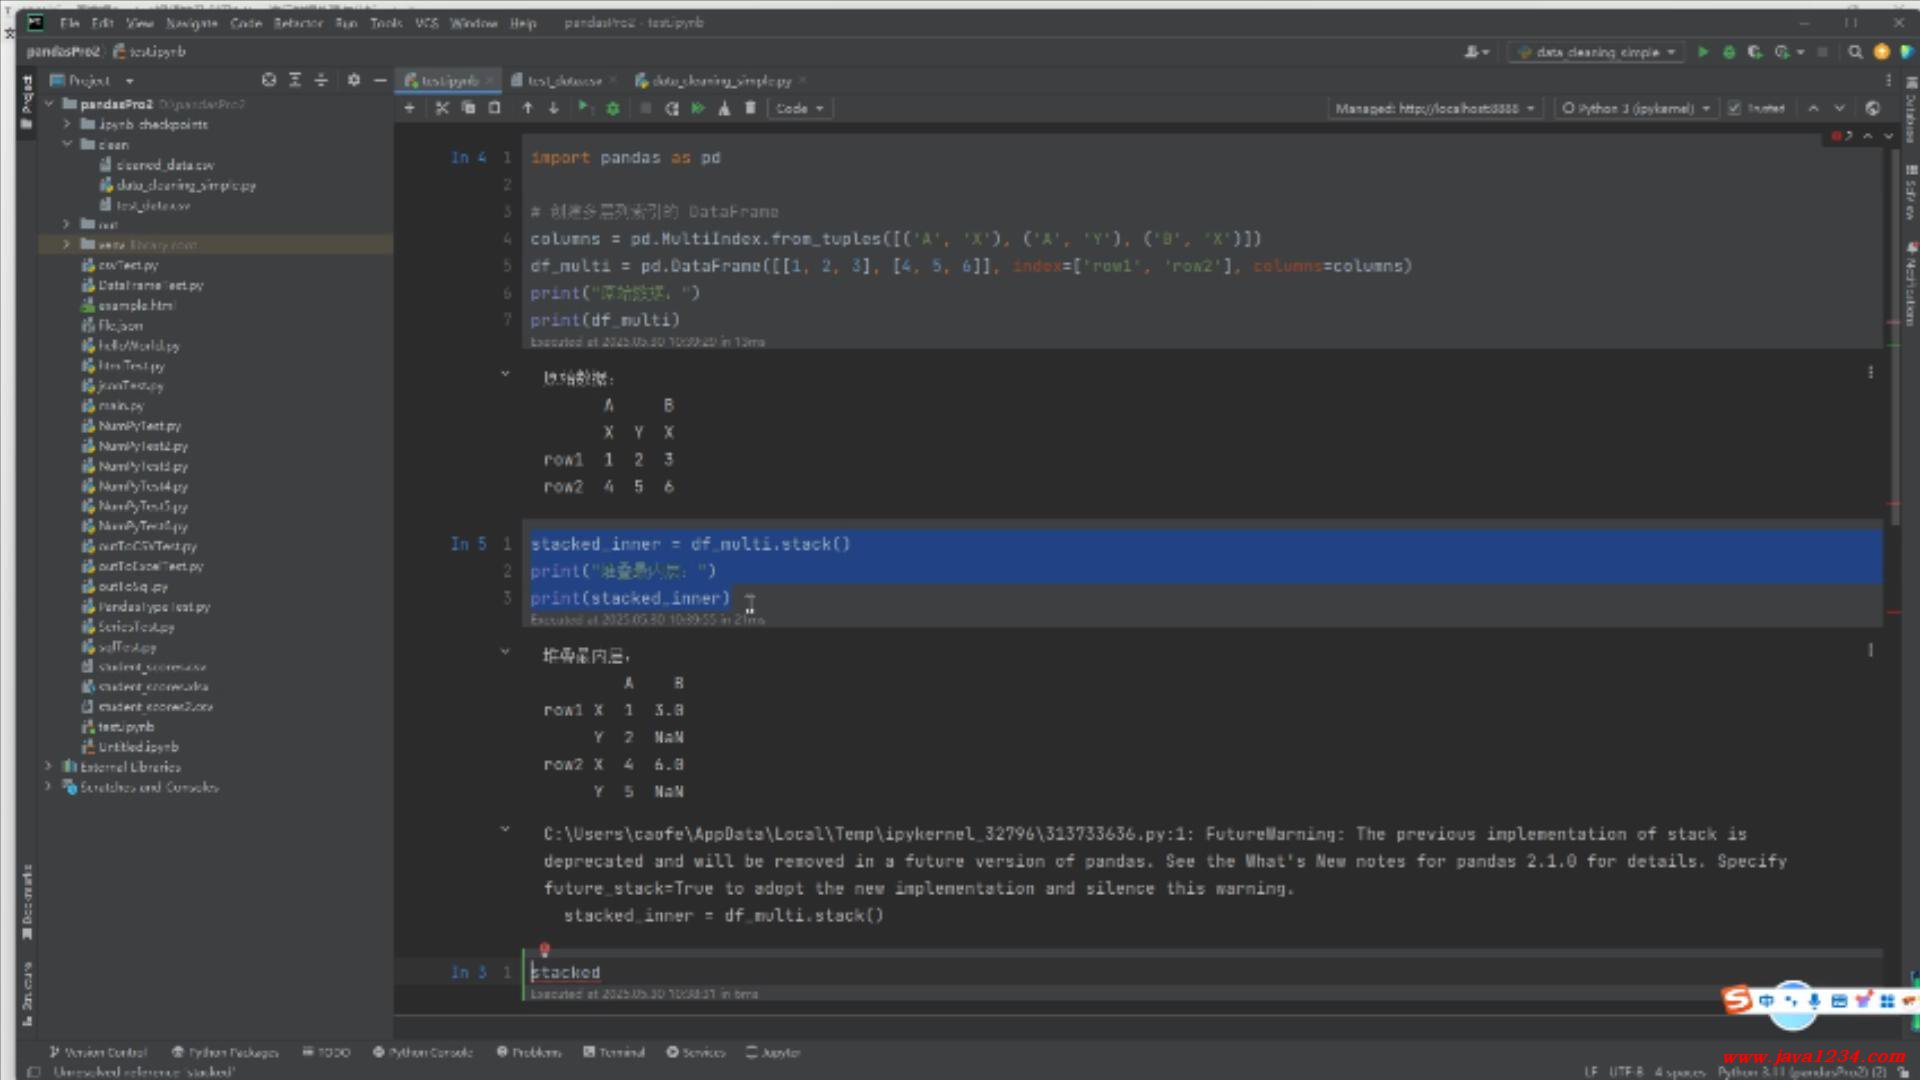Delete the cell with the trash icon

750,108
